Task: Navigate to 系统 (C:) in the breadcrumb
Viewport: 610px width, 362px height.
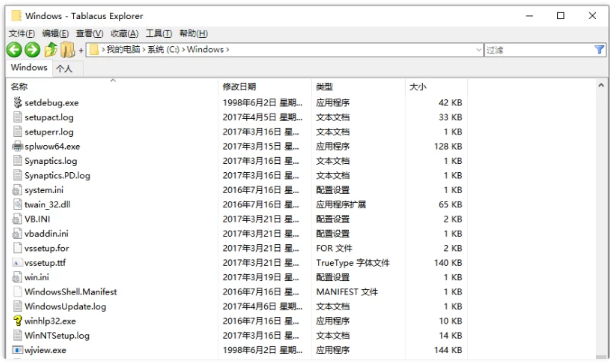Action: tap(163, 50)
